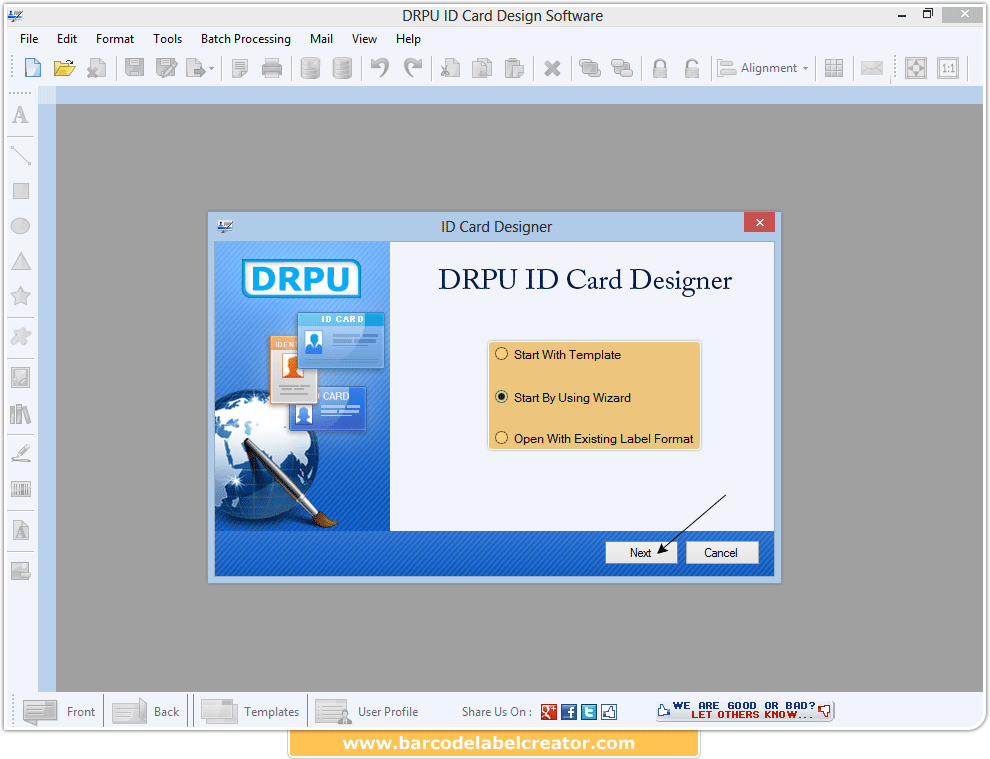Click the Bring to Front layers icon
The width and height of the screenshot is (990, 759).
click(x=590, y=68)
